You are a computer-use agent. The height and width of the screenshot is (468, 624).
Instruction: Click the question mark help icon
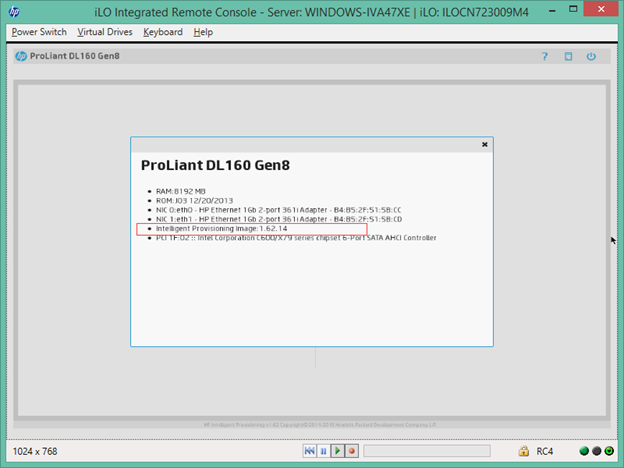coord(544,57)
